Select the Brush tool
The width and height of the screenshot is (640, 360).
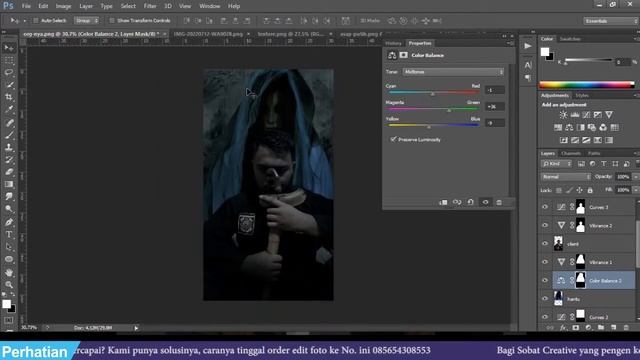9,135
